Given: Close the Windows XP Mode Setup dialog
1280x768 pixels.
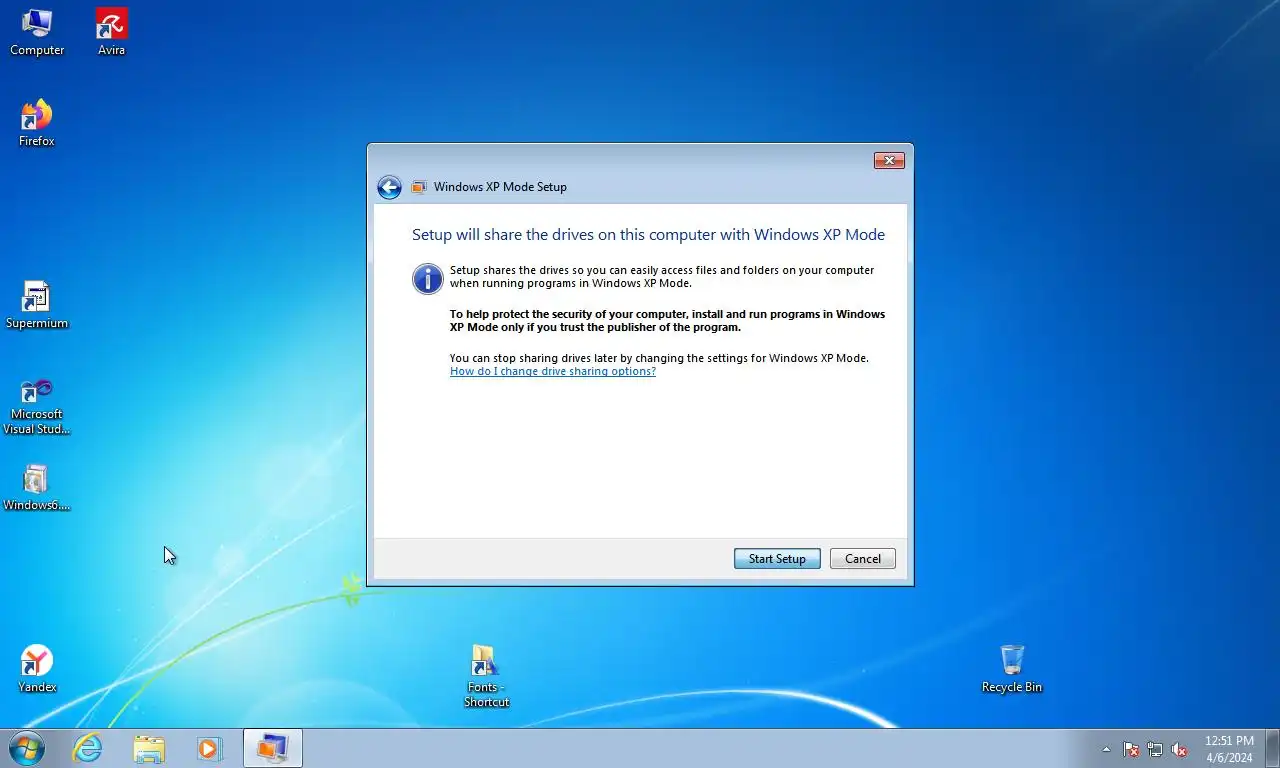Looking at the screenshot, I should pos(889,160).
